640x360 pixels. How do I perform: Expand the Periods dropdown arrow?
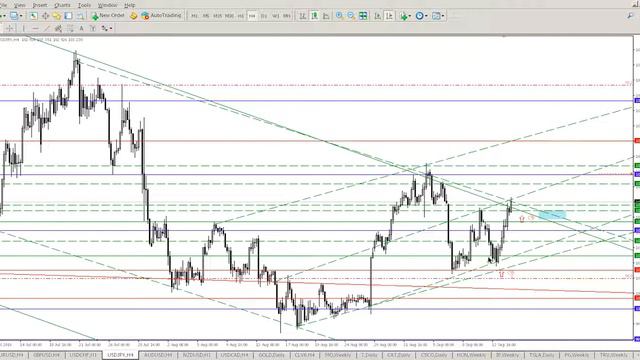[426, 16]
